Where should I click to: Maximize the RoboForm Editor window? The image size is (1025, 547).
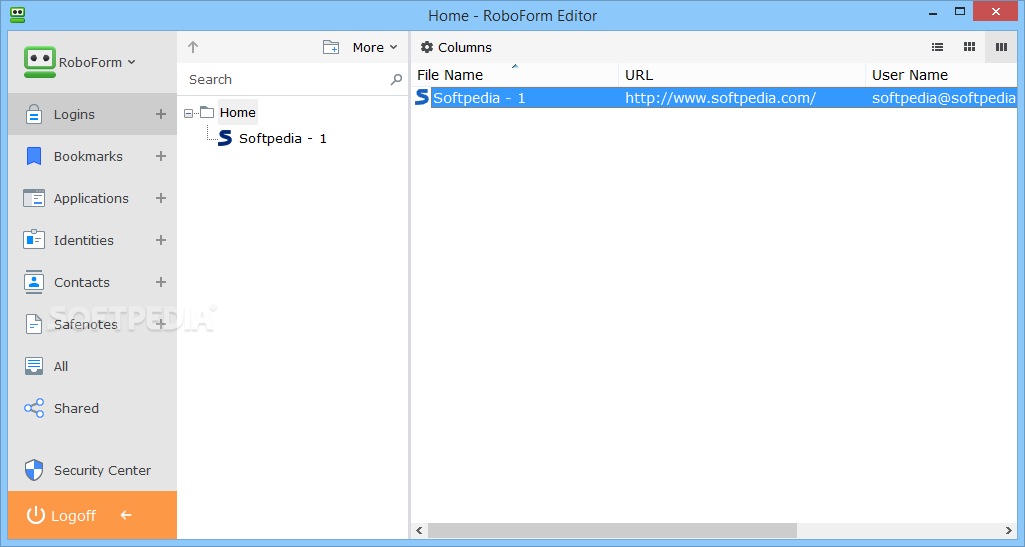click(960, 11)
